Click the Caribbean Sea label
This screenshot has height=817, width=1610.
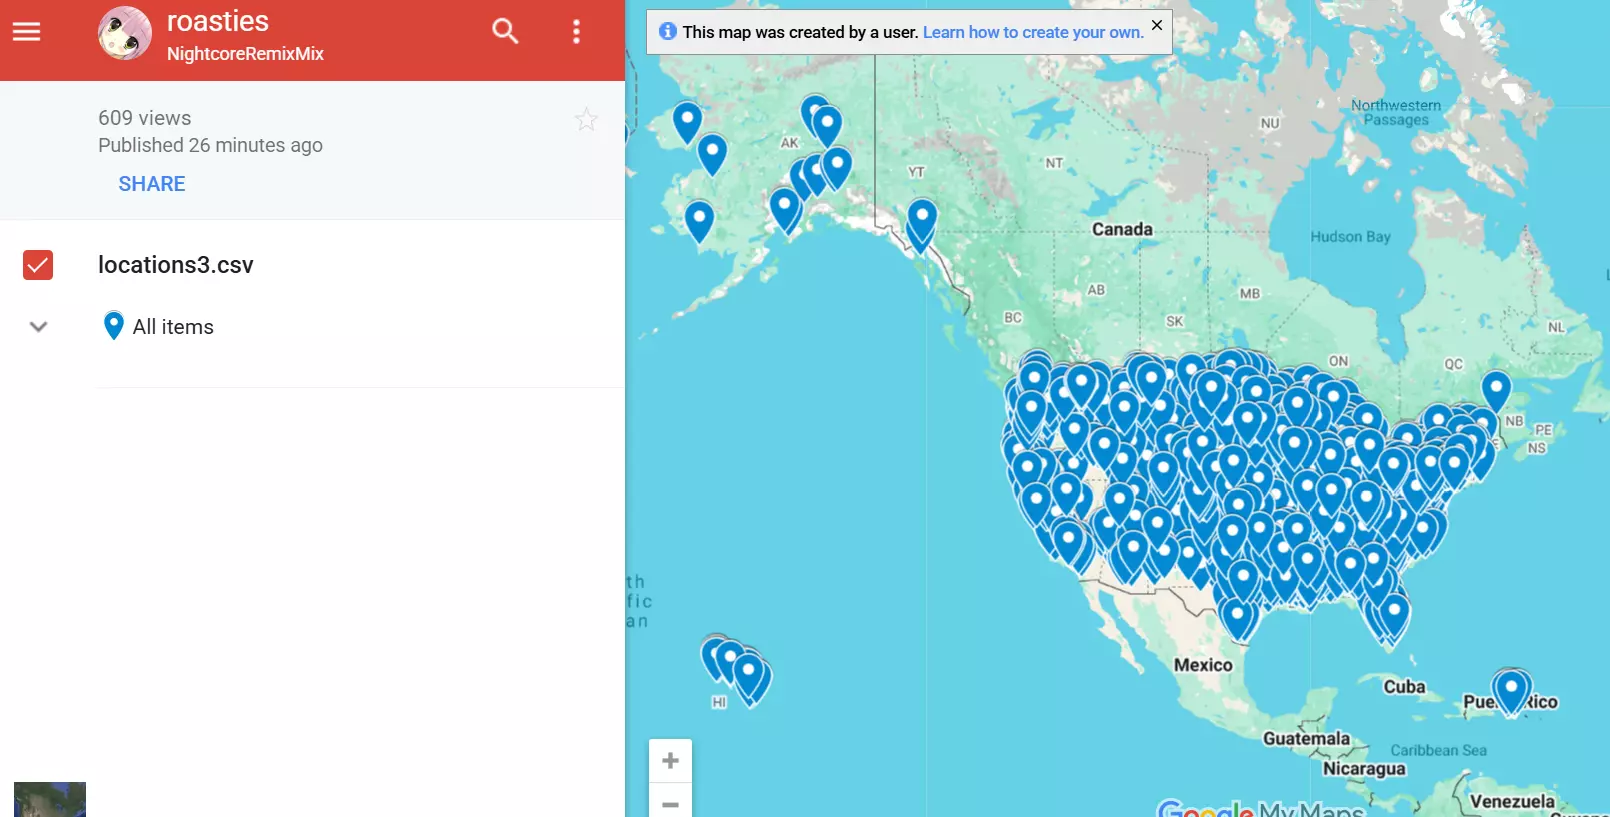[x=1438, y=750]
